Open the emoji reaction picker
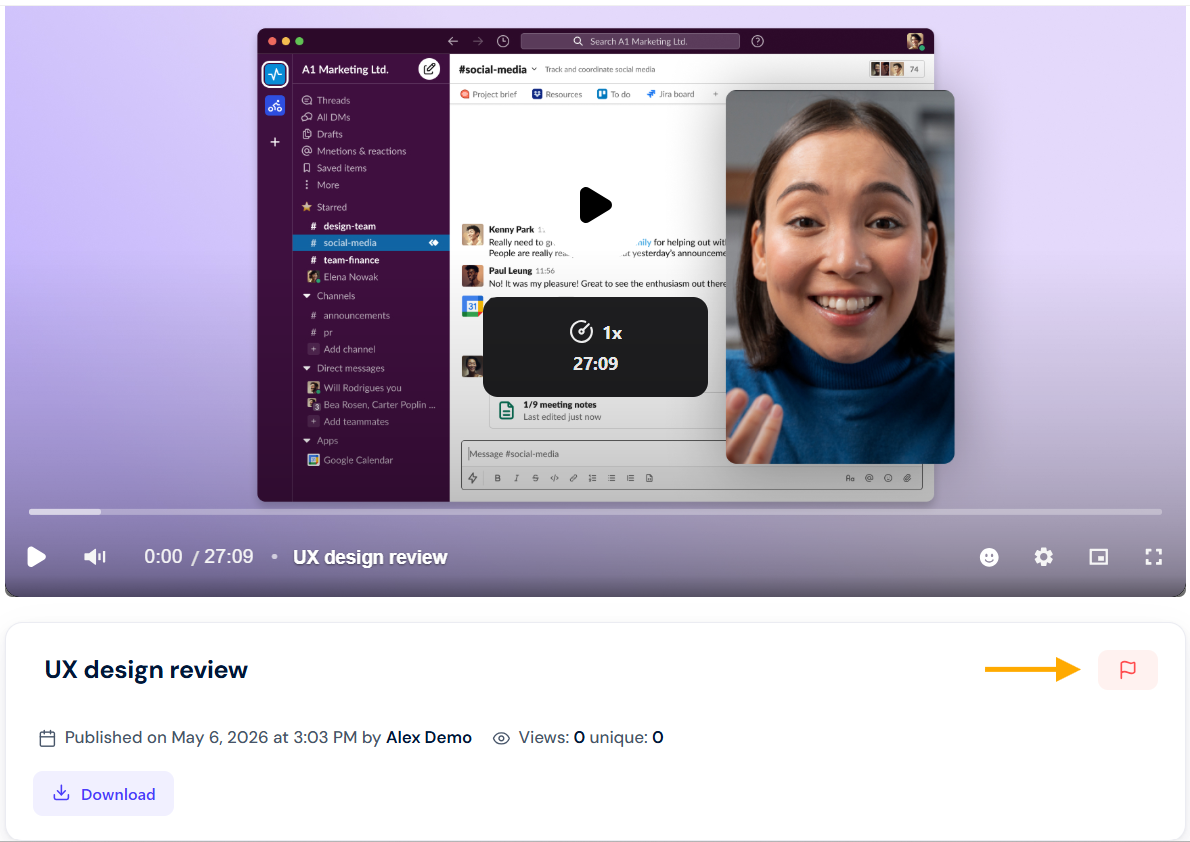1190x842 pixels. click(x=989, y=557)
